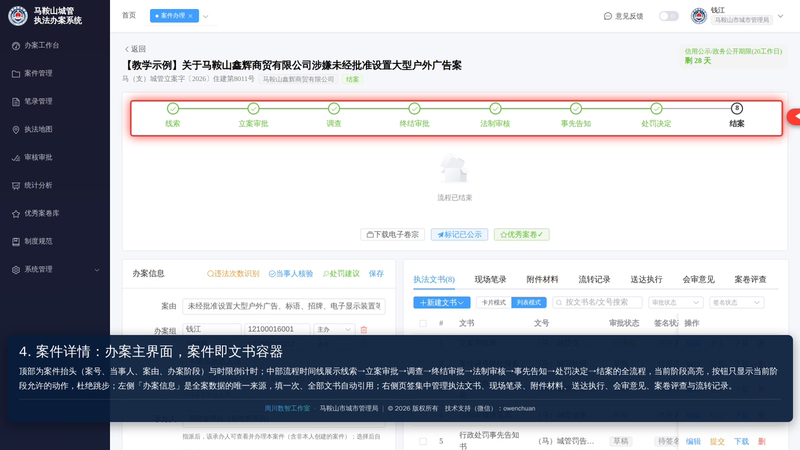Screen dimensions: 800x450
Task: Click the search magnifier in 按文书名/文号搜索
Action: coord(559,303)
